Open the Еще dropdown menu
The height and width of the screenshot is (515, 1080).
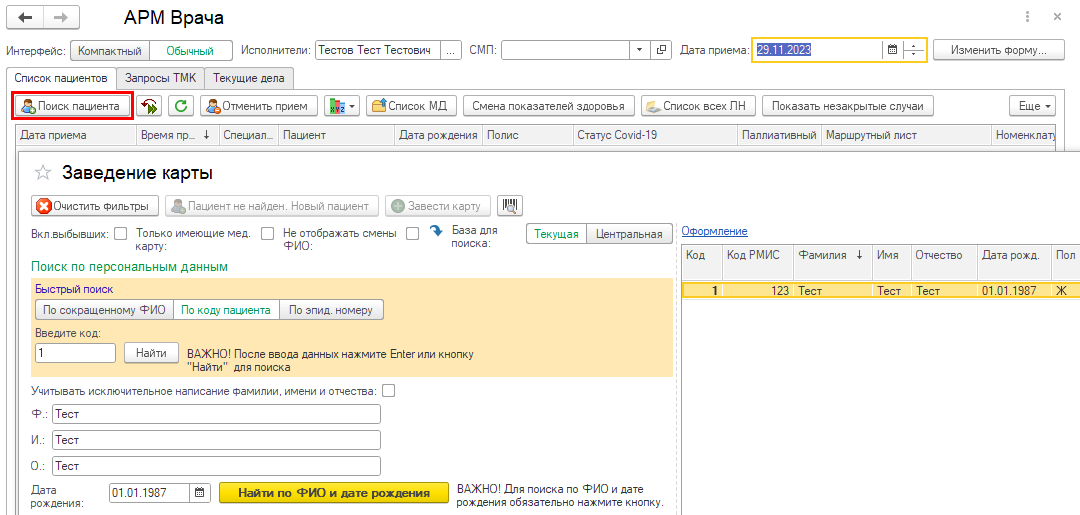[x=1030, y=106]
